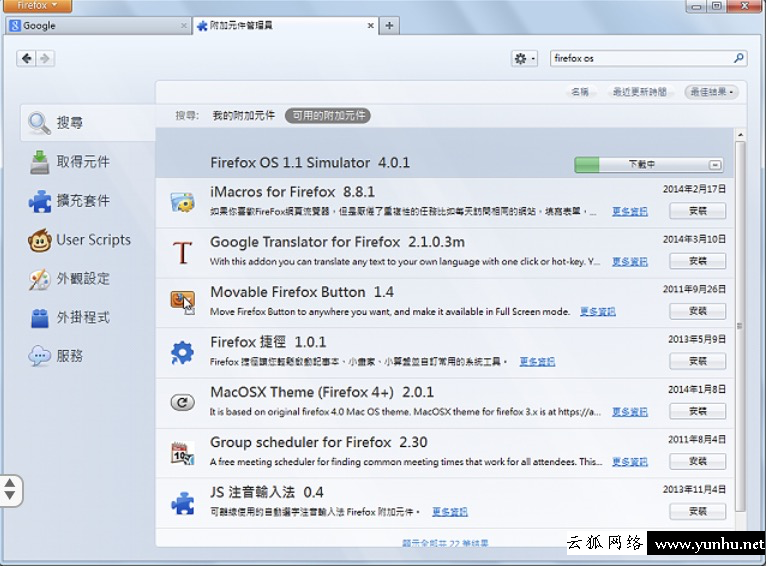This screenshot has width=768, height=566.
Task: Install Group scheduler for Firefox
Action: tap(697, 461)
